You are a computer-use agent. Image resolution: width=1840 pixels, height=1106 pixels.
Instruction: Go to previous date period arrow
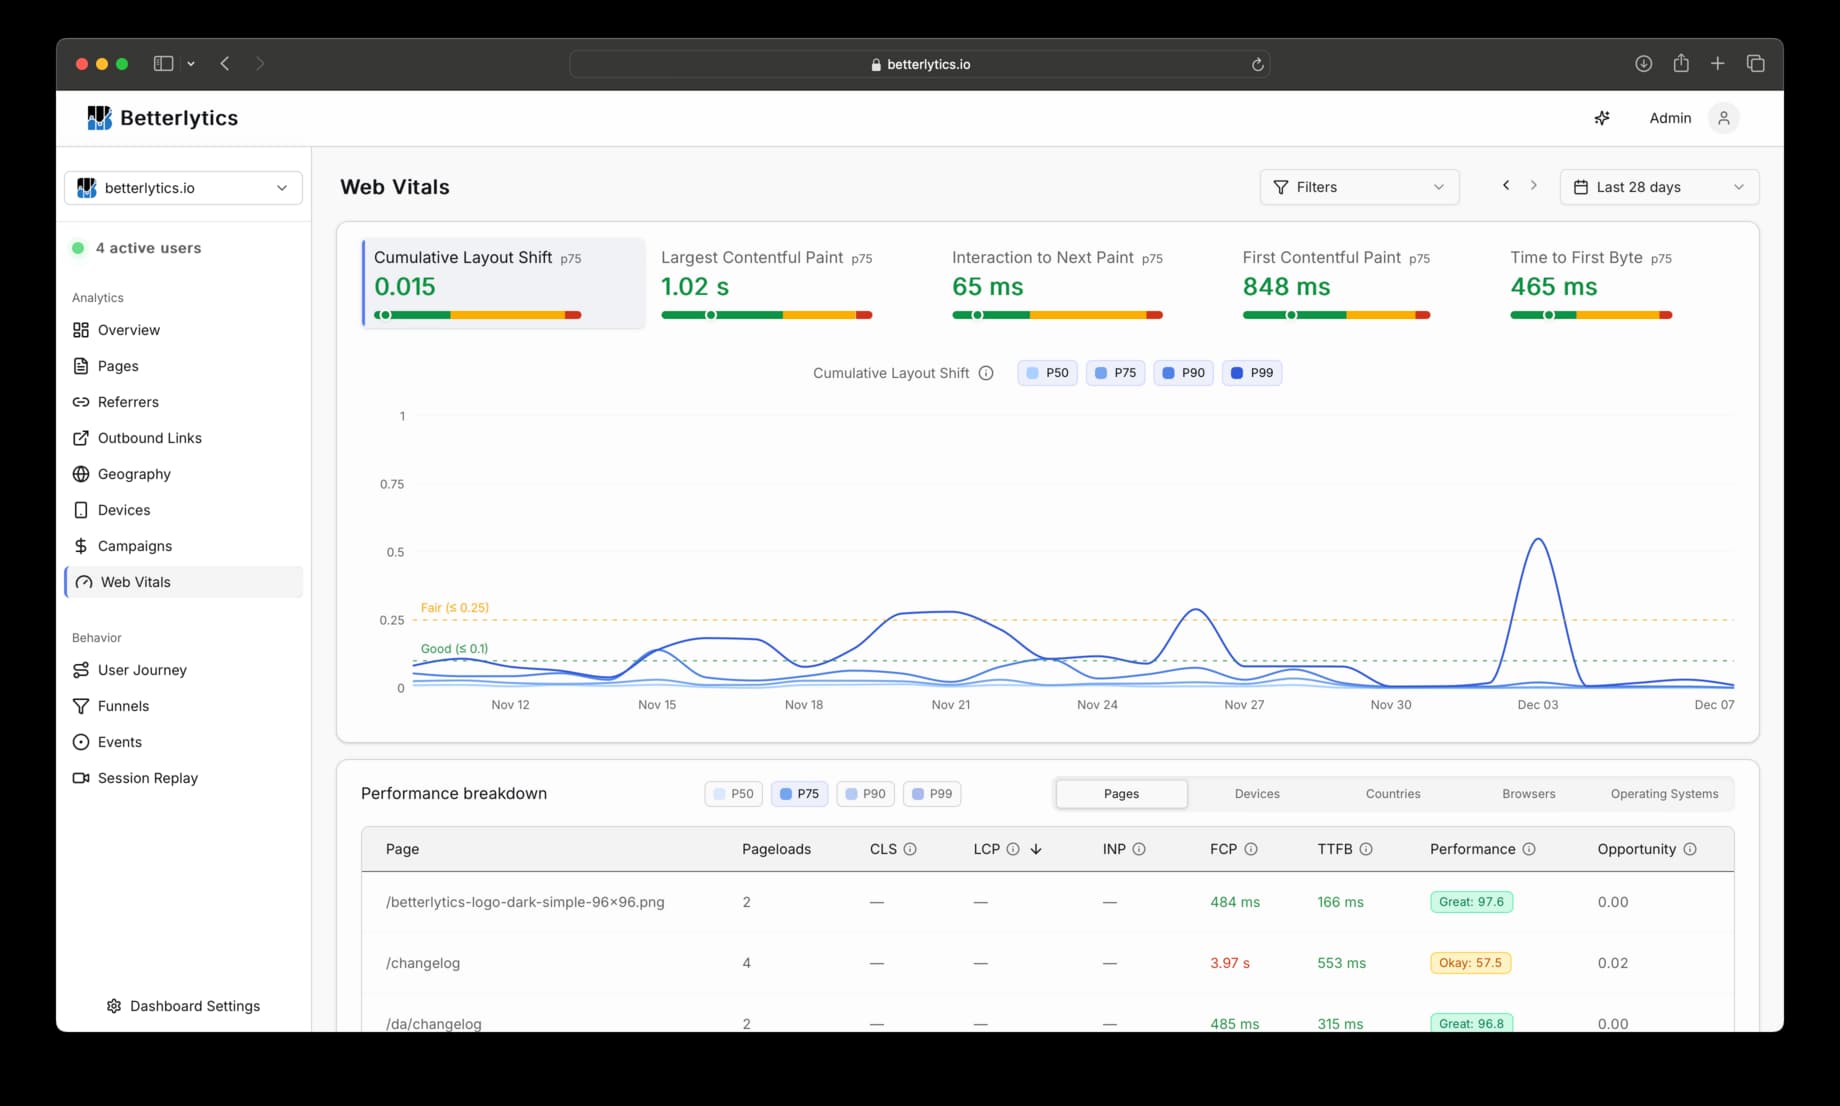click(1506, 186)
